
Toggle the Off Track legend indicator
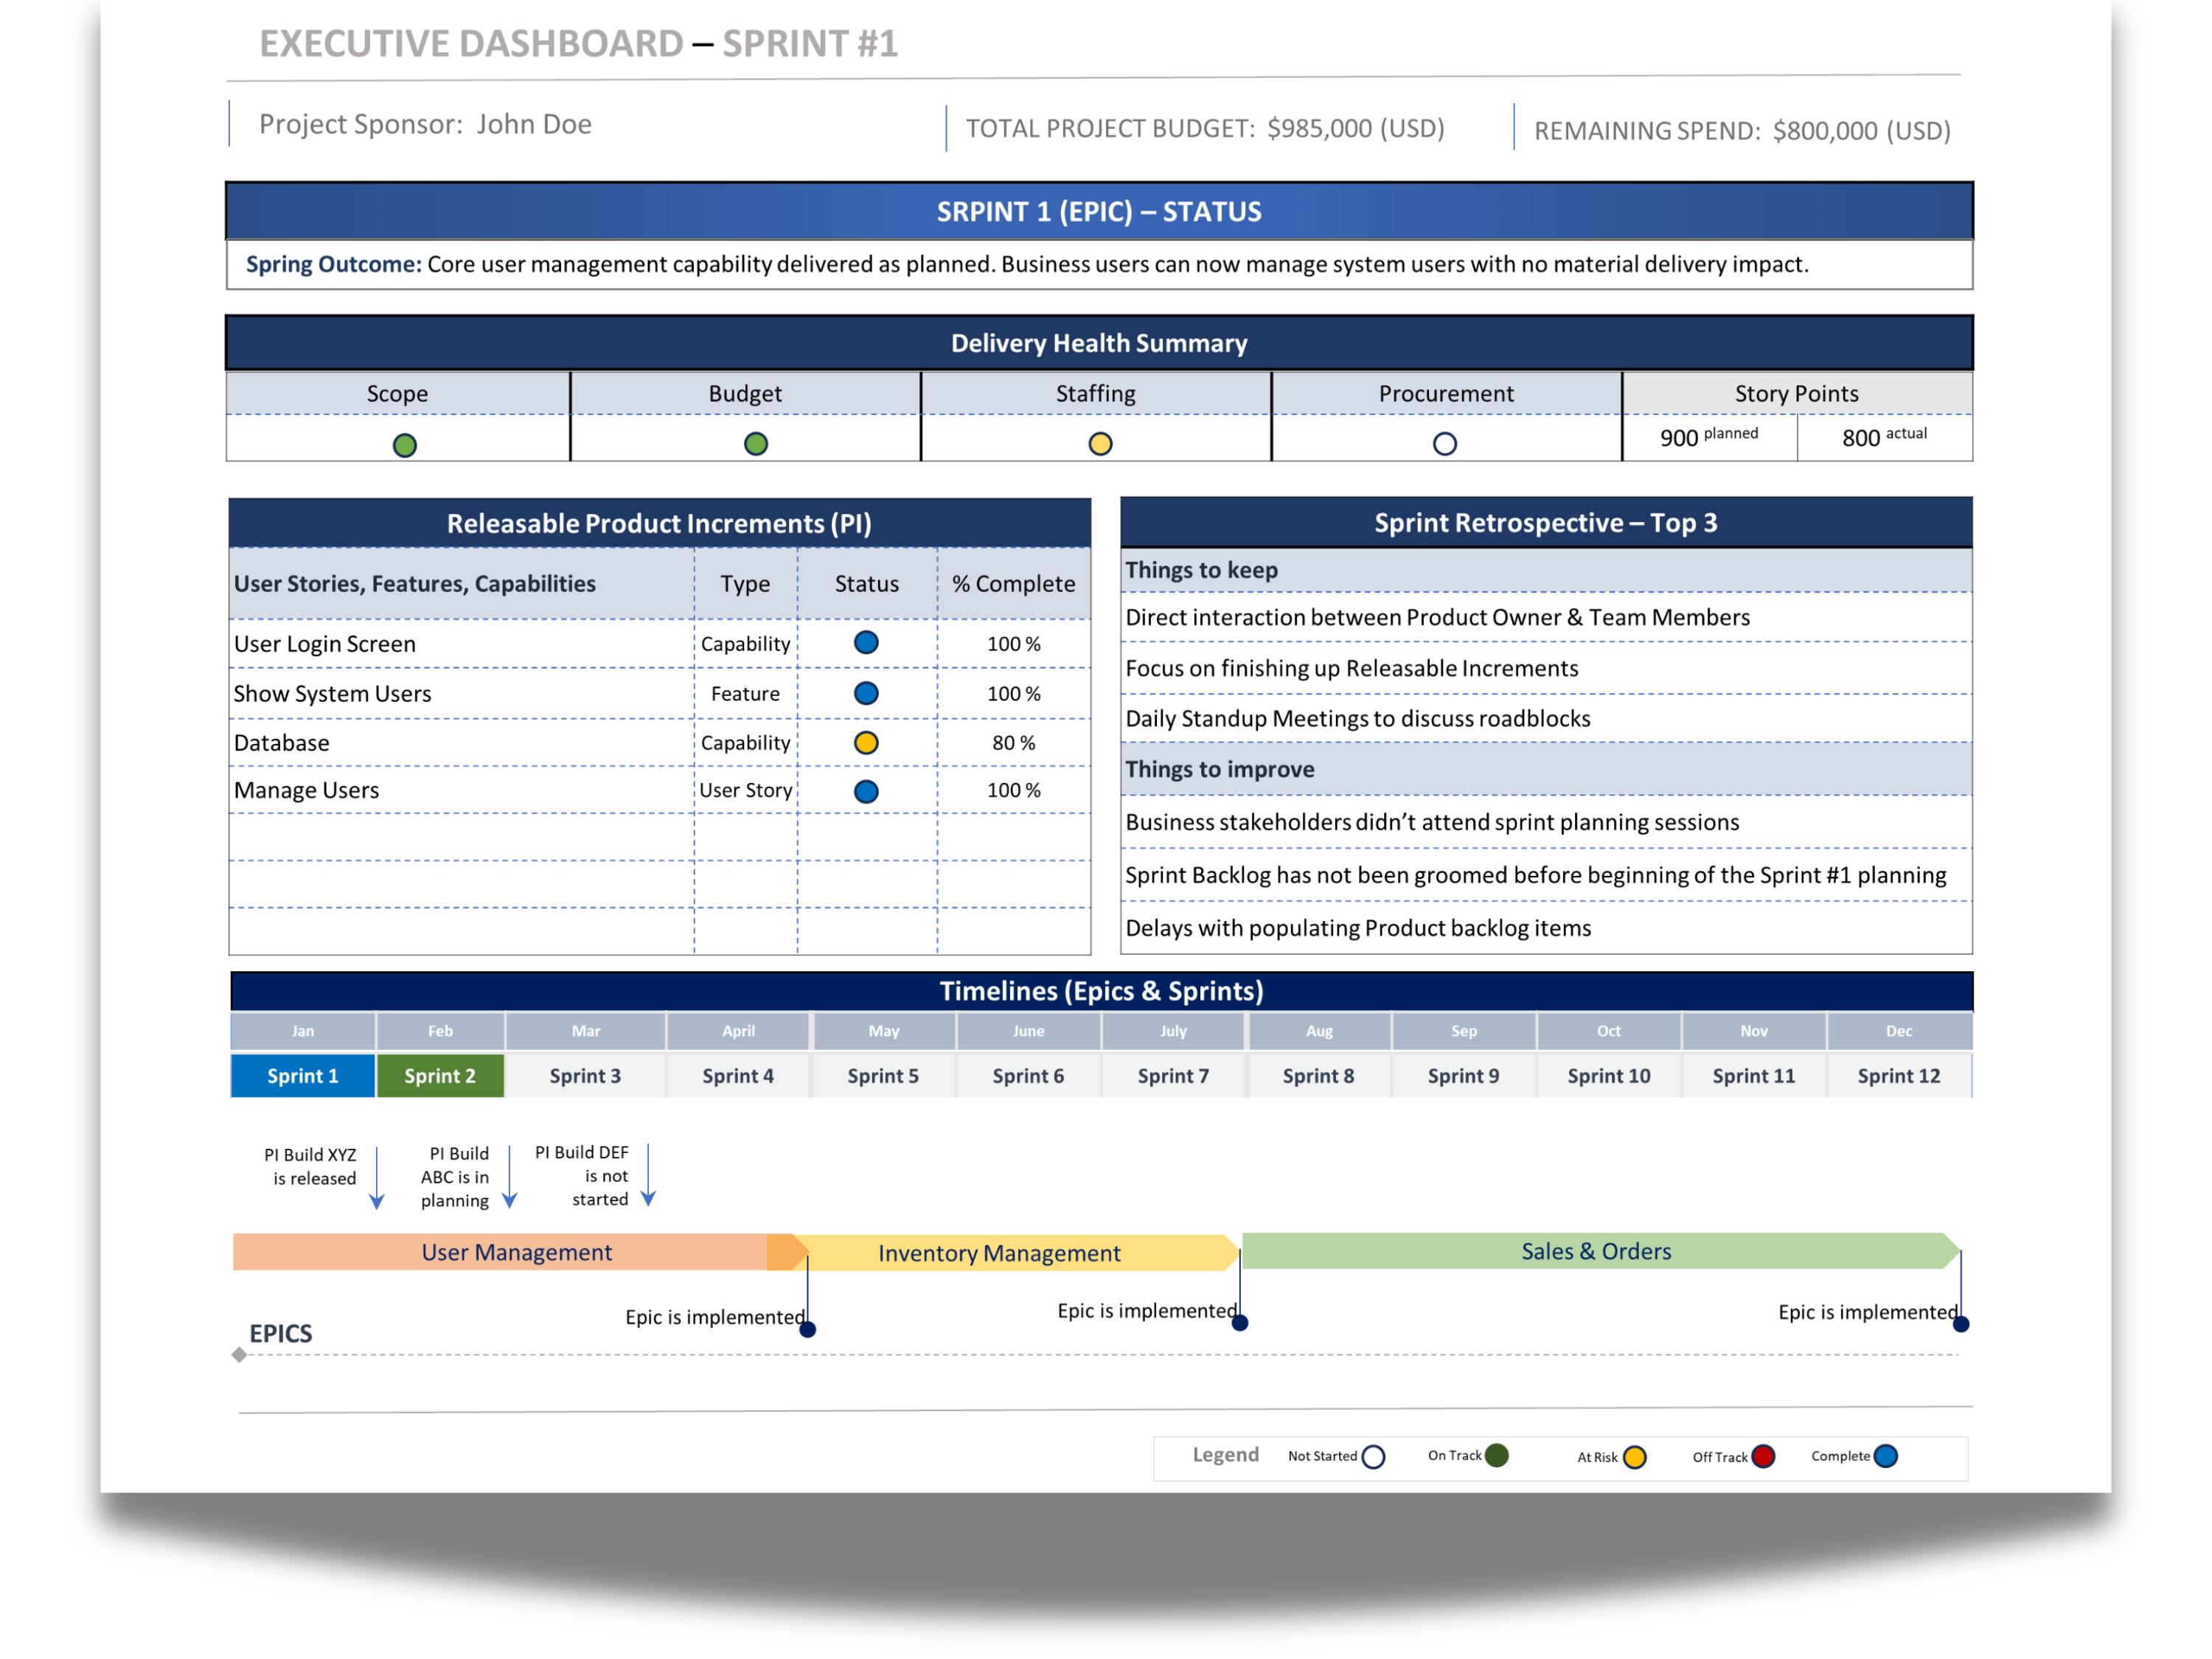1762,1456
